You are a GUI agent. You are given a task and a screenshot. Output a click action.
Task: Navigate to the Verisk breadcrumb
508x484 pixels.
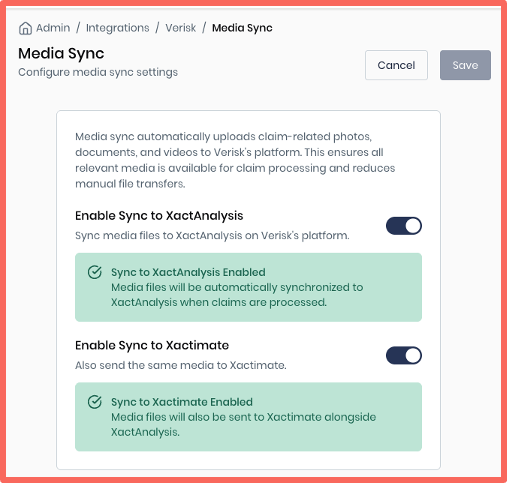181,28
